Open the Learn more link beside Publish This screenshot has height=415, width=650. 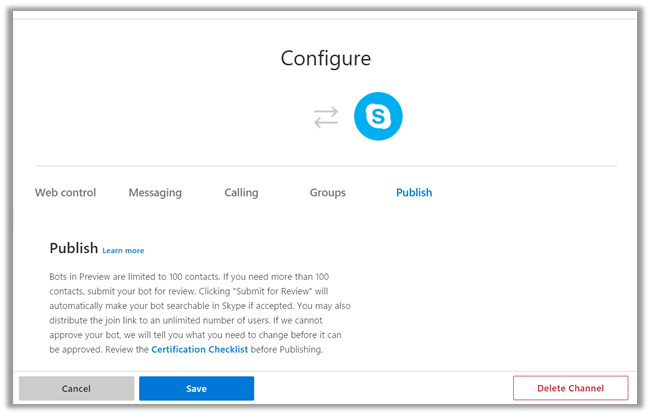point(123,251)
